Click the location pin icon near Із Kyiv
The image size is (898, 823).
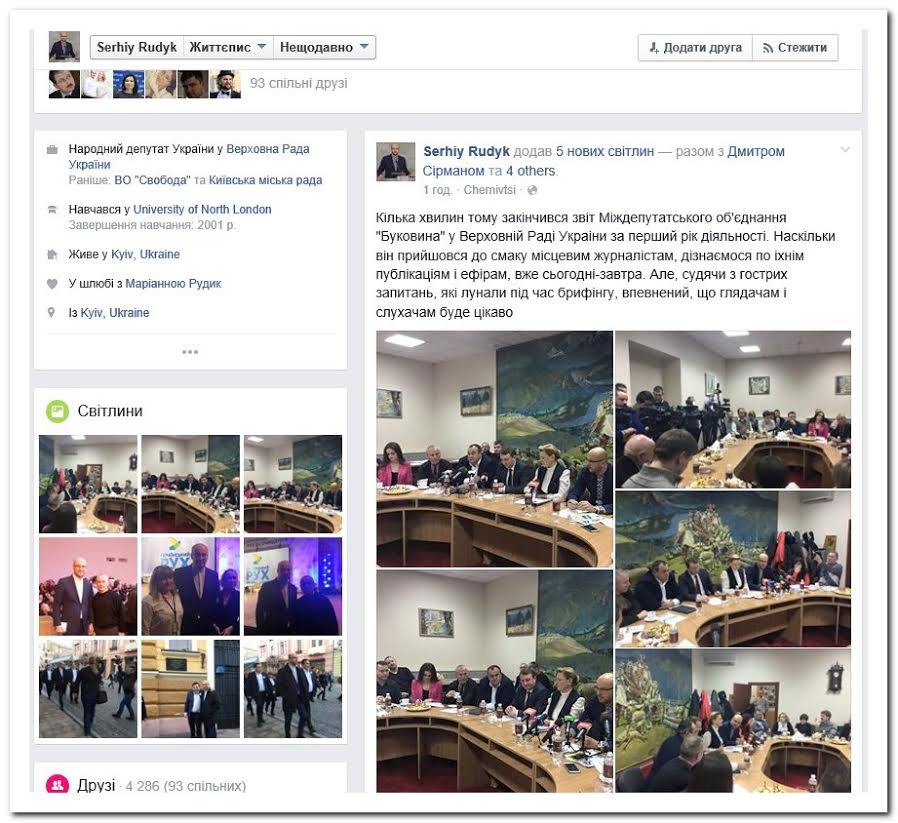[52, 313]
